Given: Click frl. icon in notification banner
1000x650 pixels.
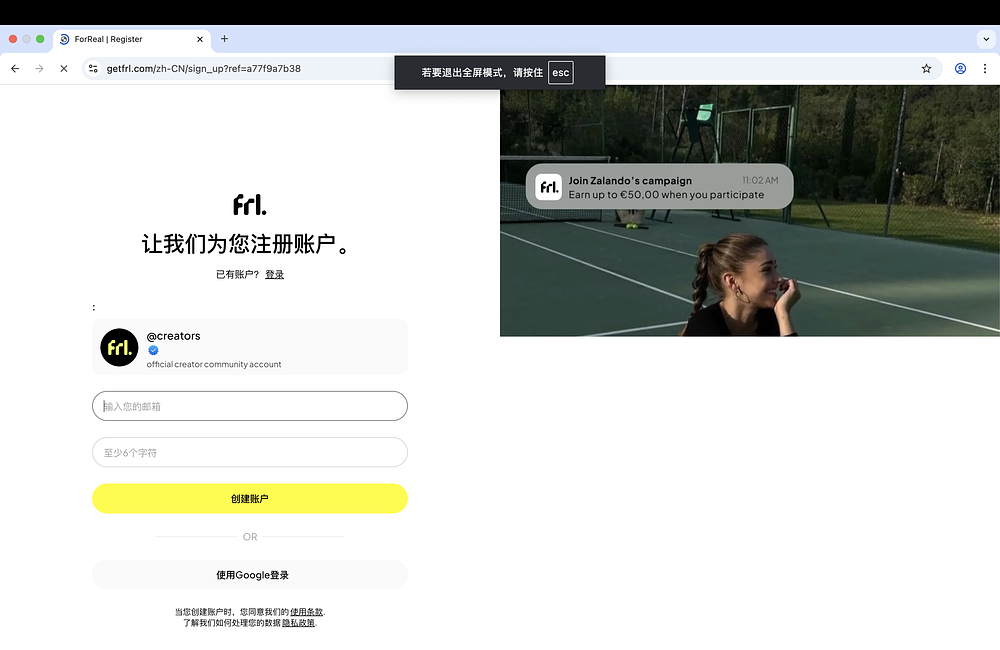Looking at the screenshot, I should [x=548, y=187].
